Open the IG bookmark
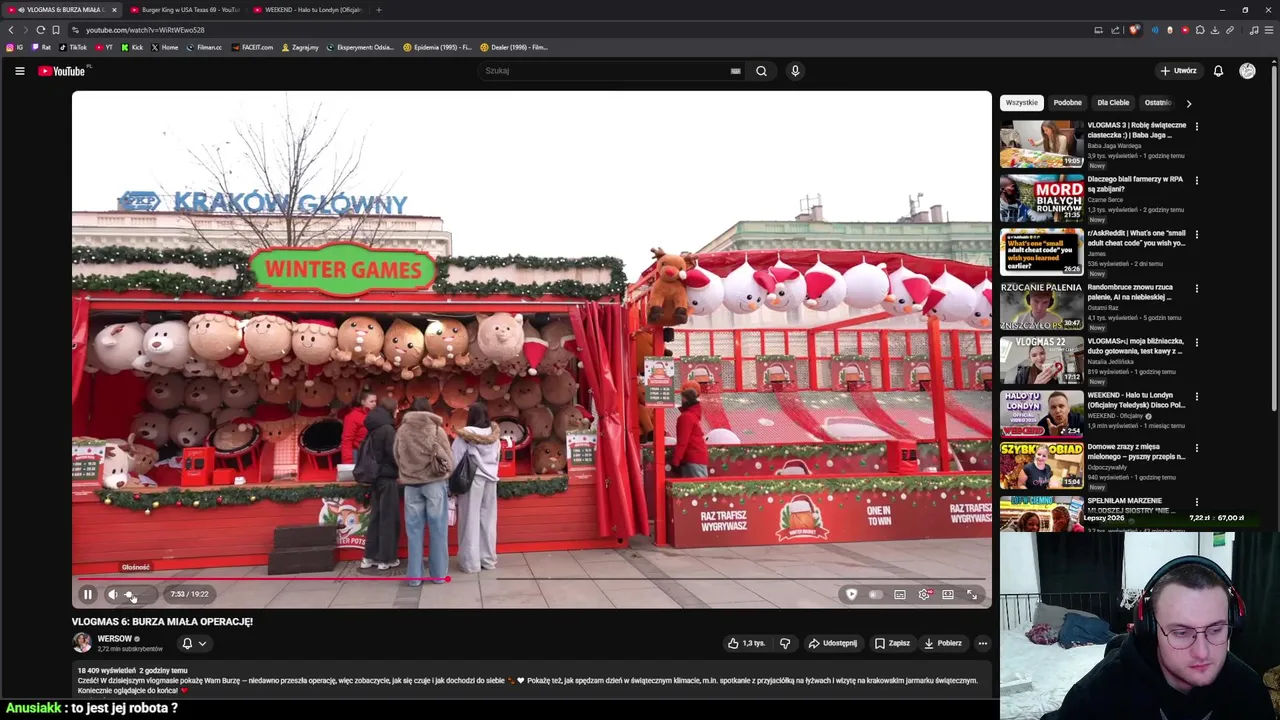The image size is (1280, 720). [15, 47]
